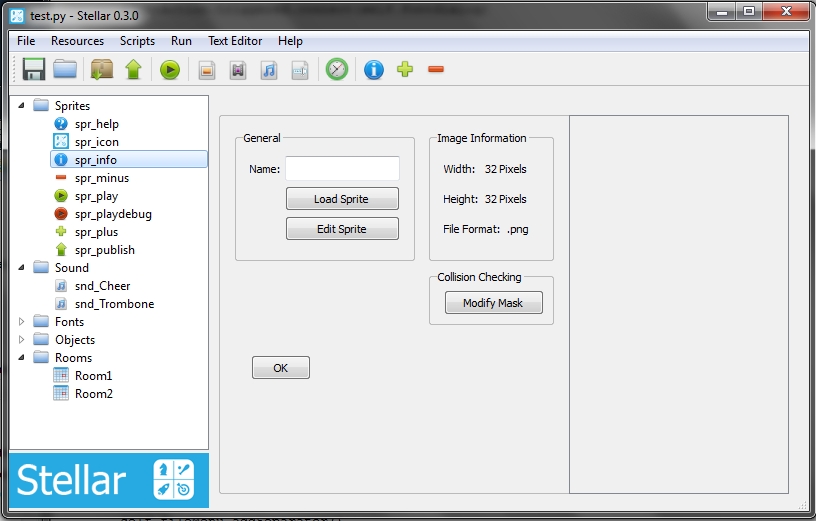The width and height of the screenshot is (816, 521).
Task: Click the red minus toolbar icon
Action: tap(436, 69)
